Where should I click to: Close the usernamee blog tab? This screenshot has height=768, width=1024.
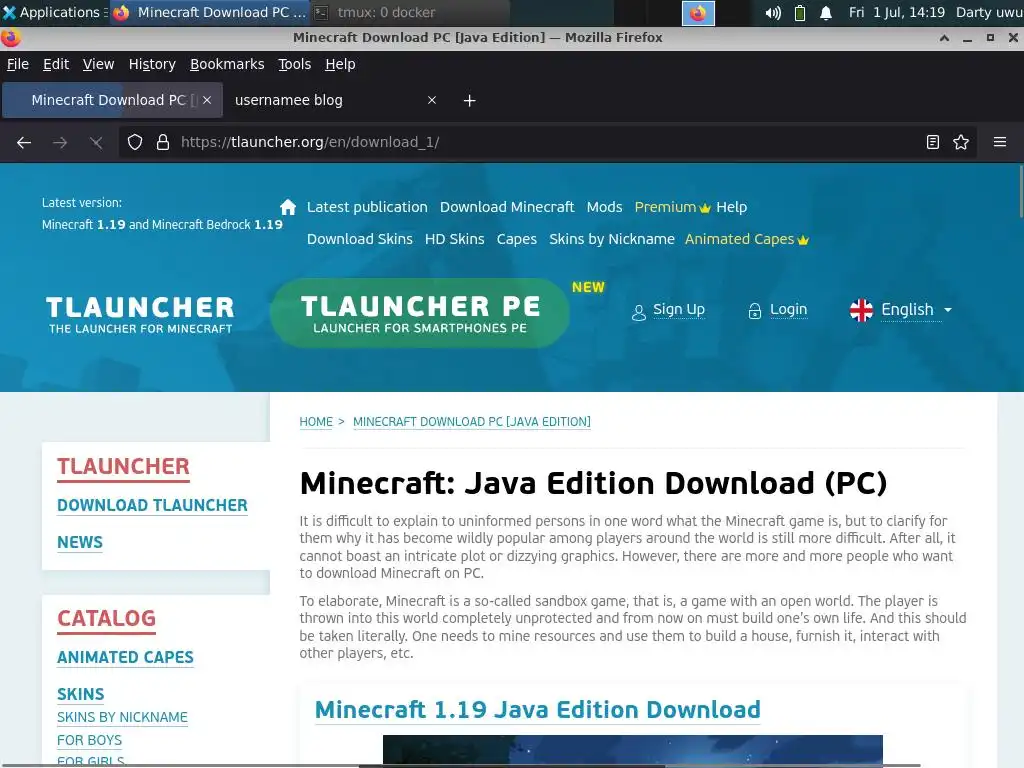(432, 100)
